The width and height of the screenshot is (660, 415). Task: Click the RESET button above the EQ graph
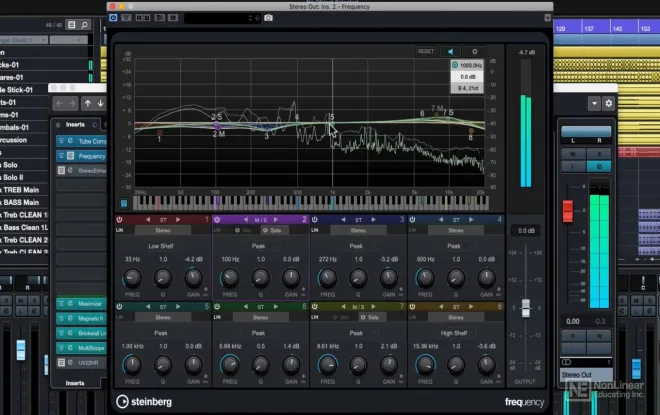[x=426, y=51]
